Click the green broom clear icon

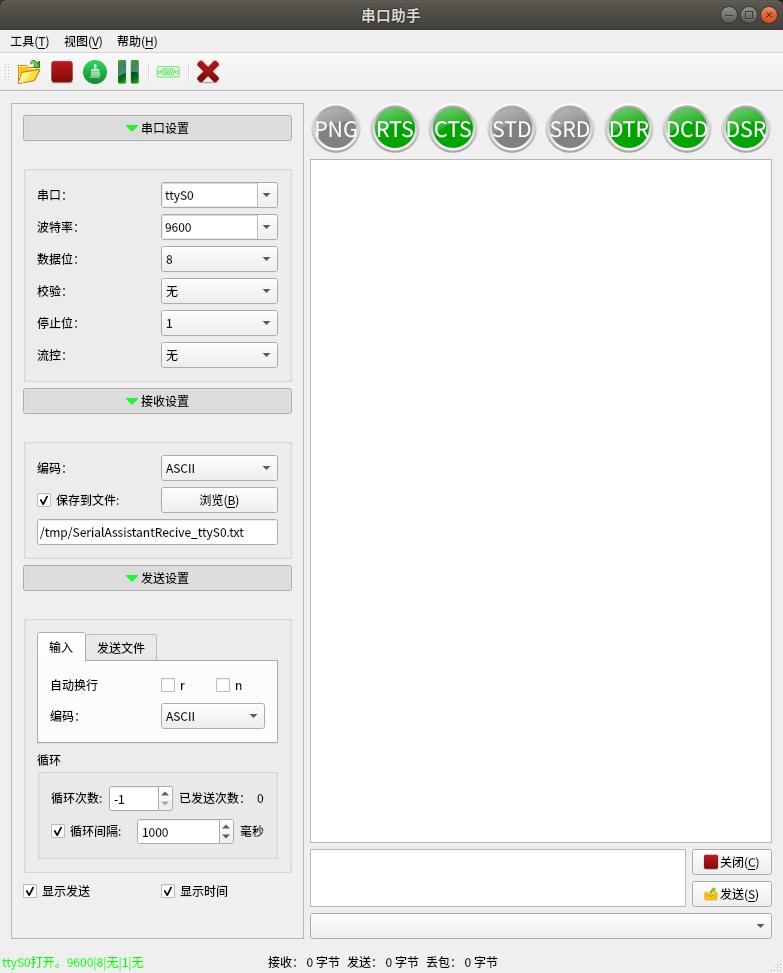[95, 72]
